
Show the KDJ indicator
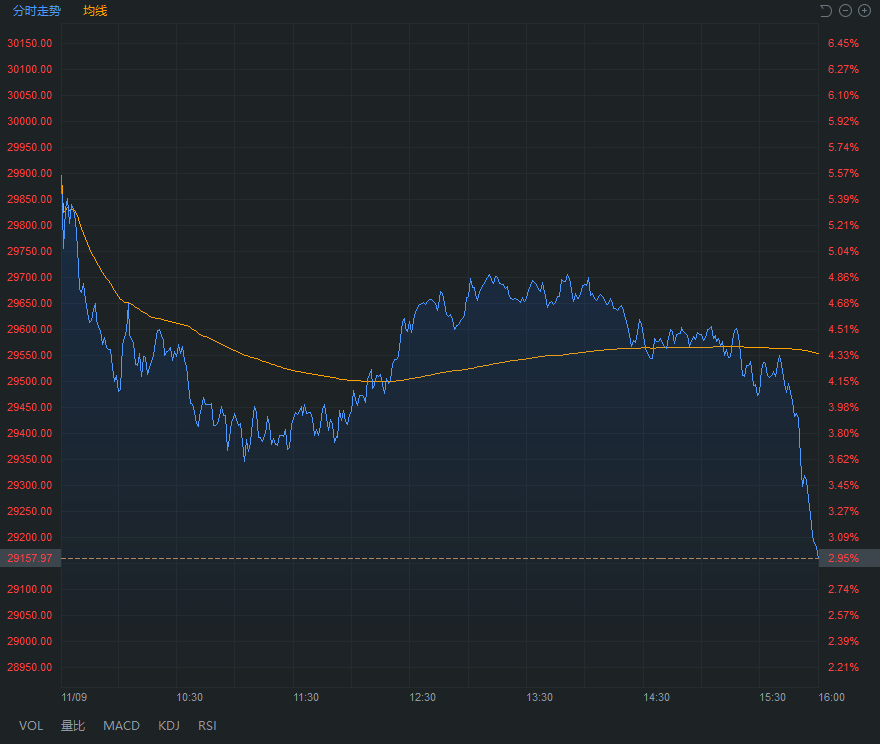tap(169, 725)
